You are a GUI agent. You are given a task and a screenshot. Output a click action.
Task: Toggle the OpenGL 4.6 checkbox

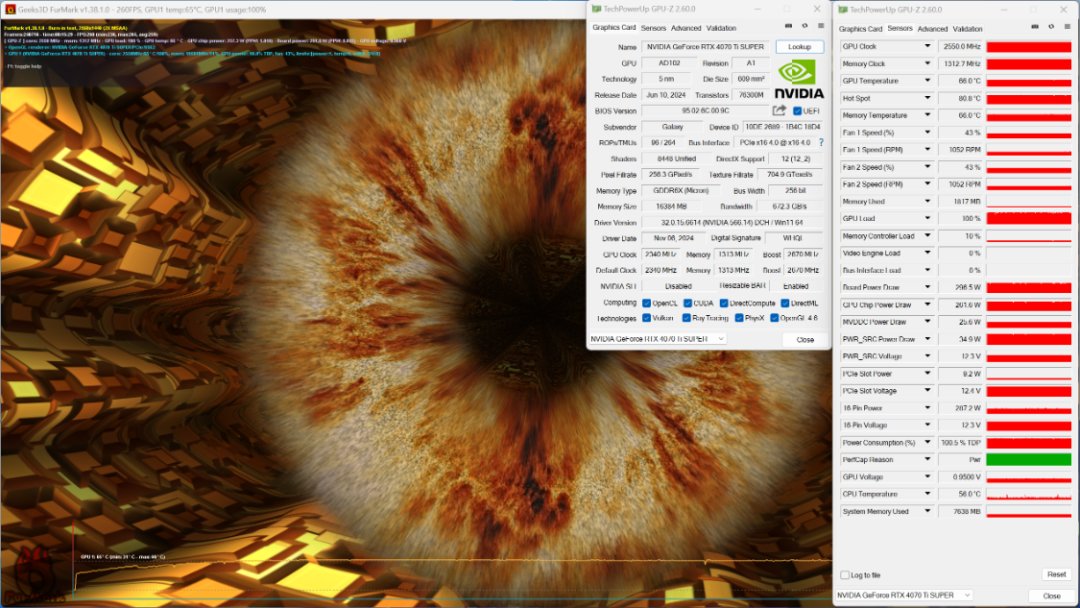click(x=774, y=318)
